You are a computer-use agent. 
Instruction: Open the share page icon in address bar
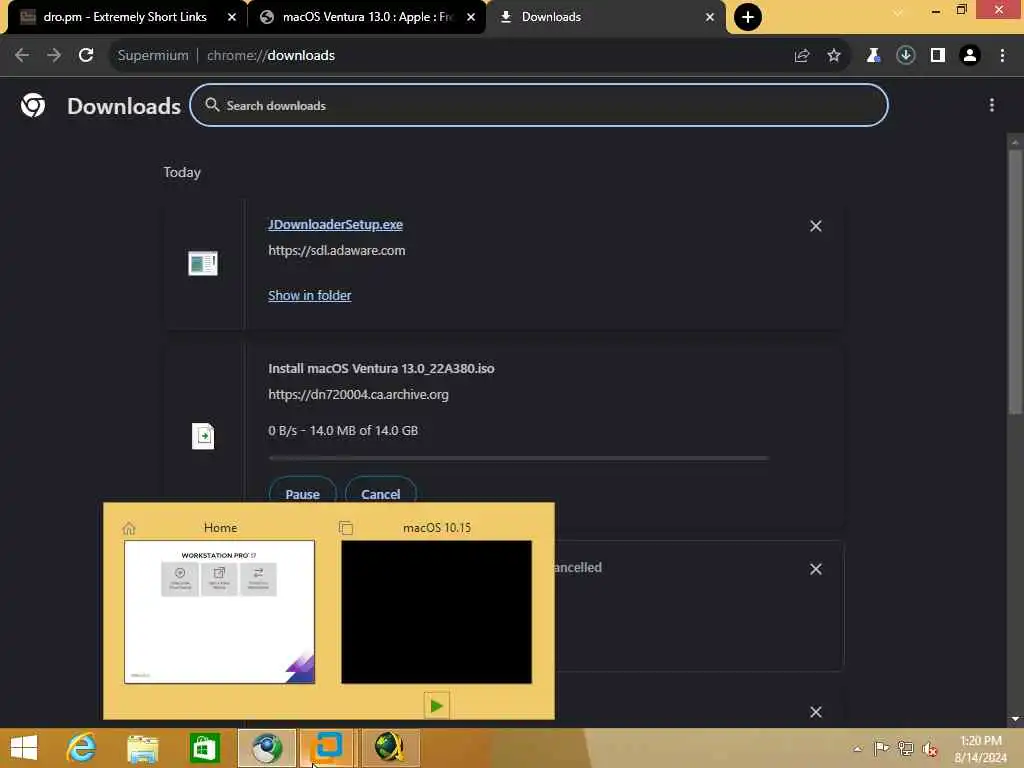[x=802, y=56]
